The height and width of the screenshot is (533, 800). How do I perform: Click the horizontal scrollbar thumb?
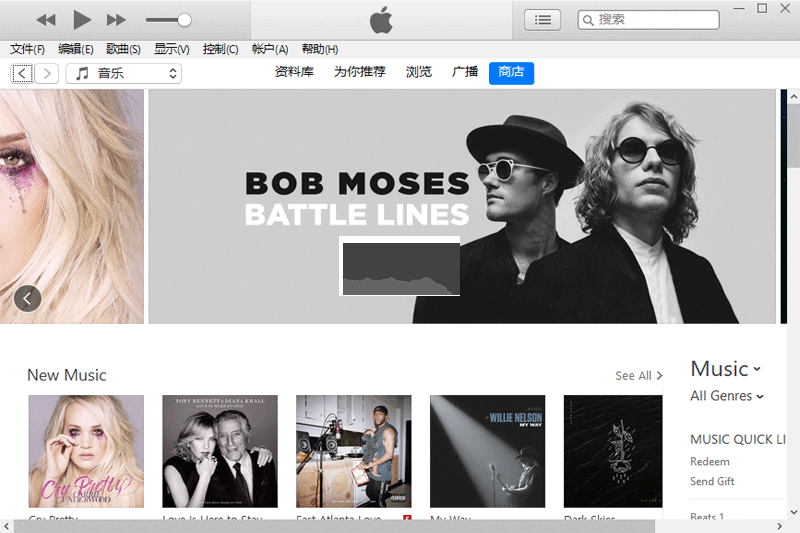click(x=334, y=526)
